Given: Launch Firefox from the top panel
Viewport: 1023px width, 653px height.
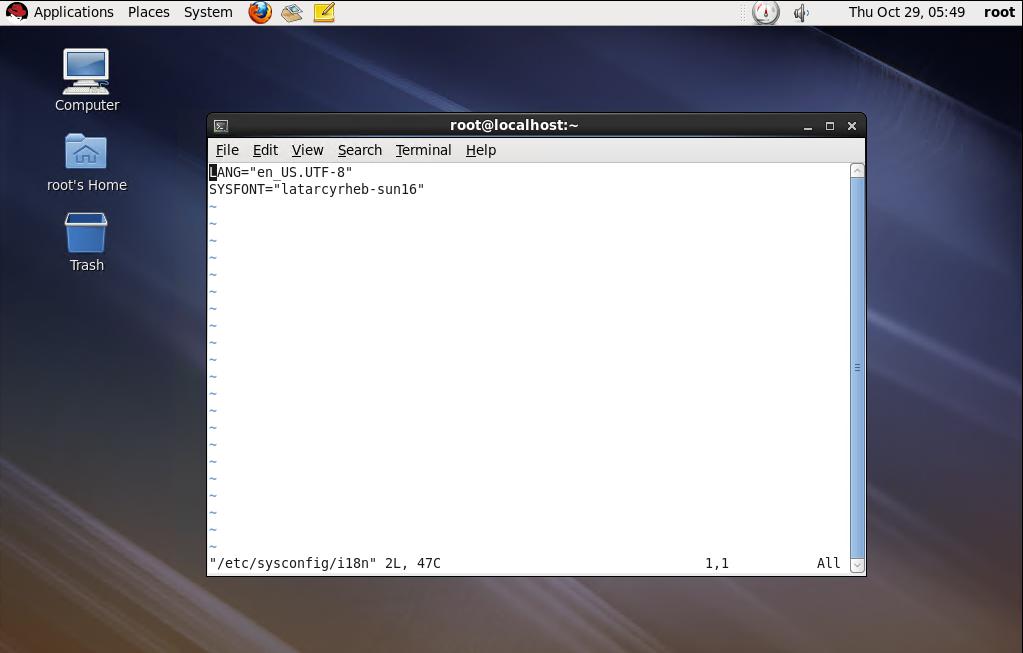Looking at the screenshot, I should pyautogui.click(x=260, y=12).
